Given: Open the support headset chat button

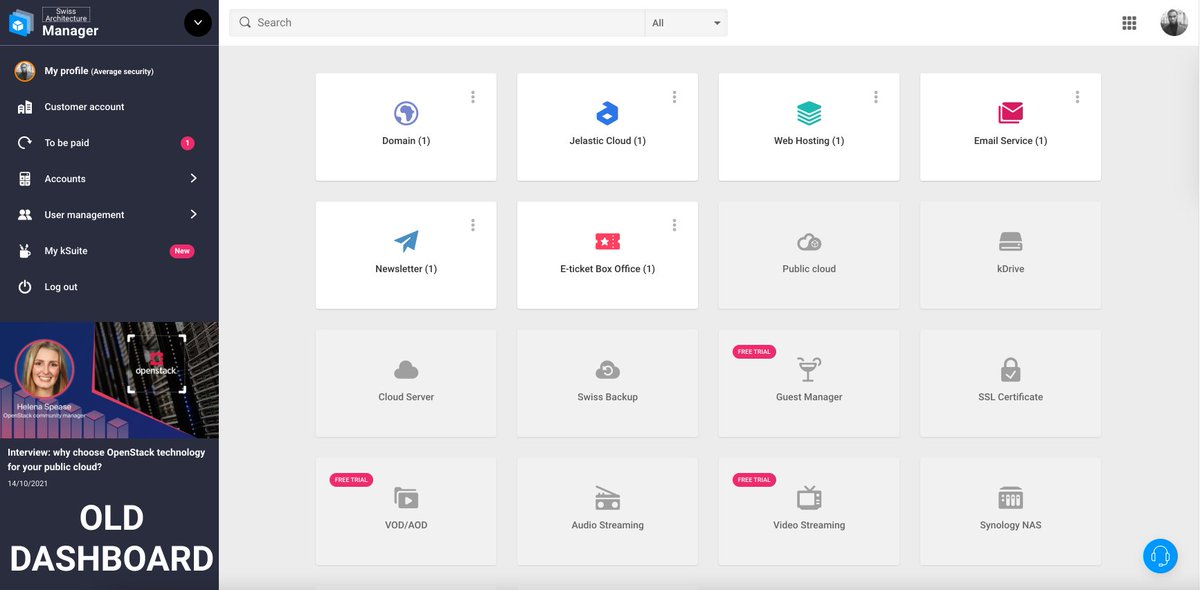Looking at the screenshot, I should pos(1160,556).
